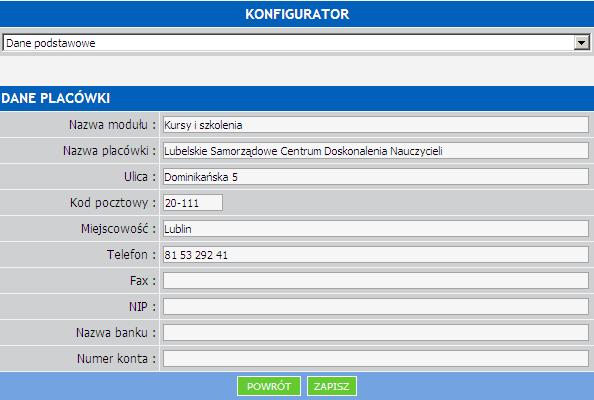Click the "Nazwa placówki :" label

coord(109,151)
